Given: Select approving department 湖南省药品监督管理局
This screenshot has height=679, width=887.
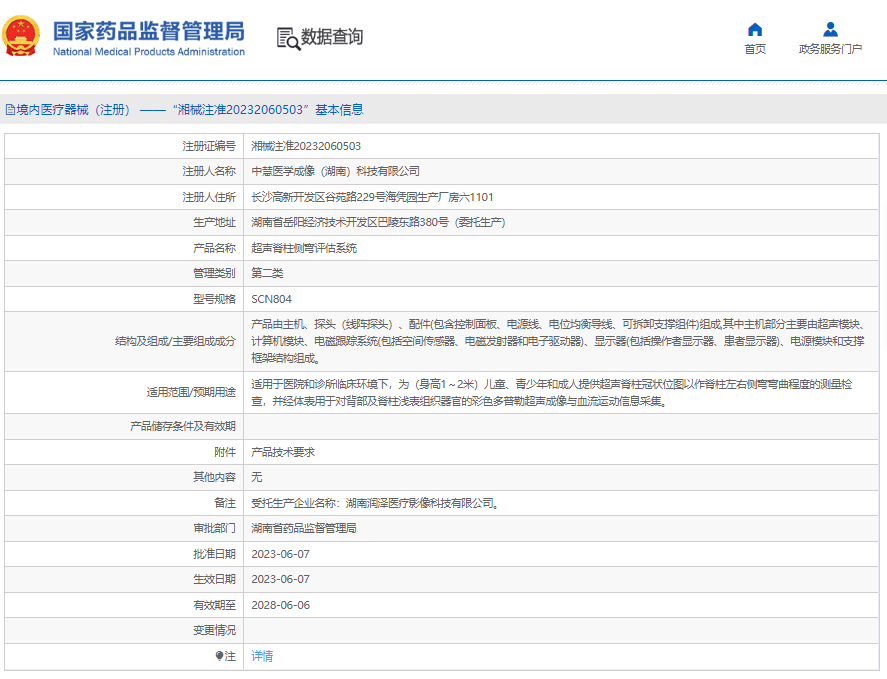Looking at the screenshot, I should click(x=304, y=528).
